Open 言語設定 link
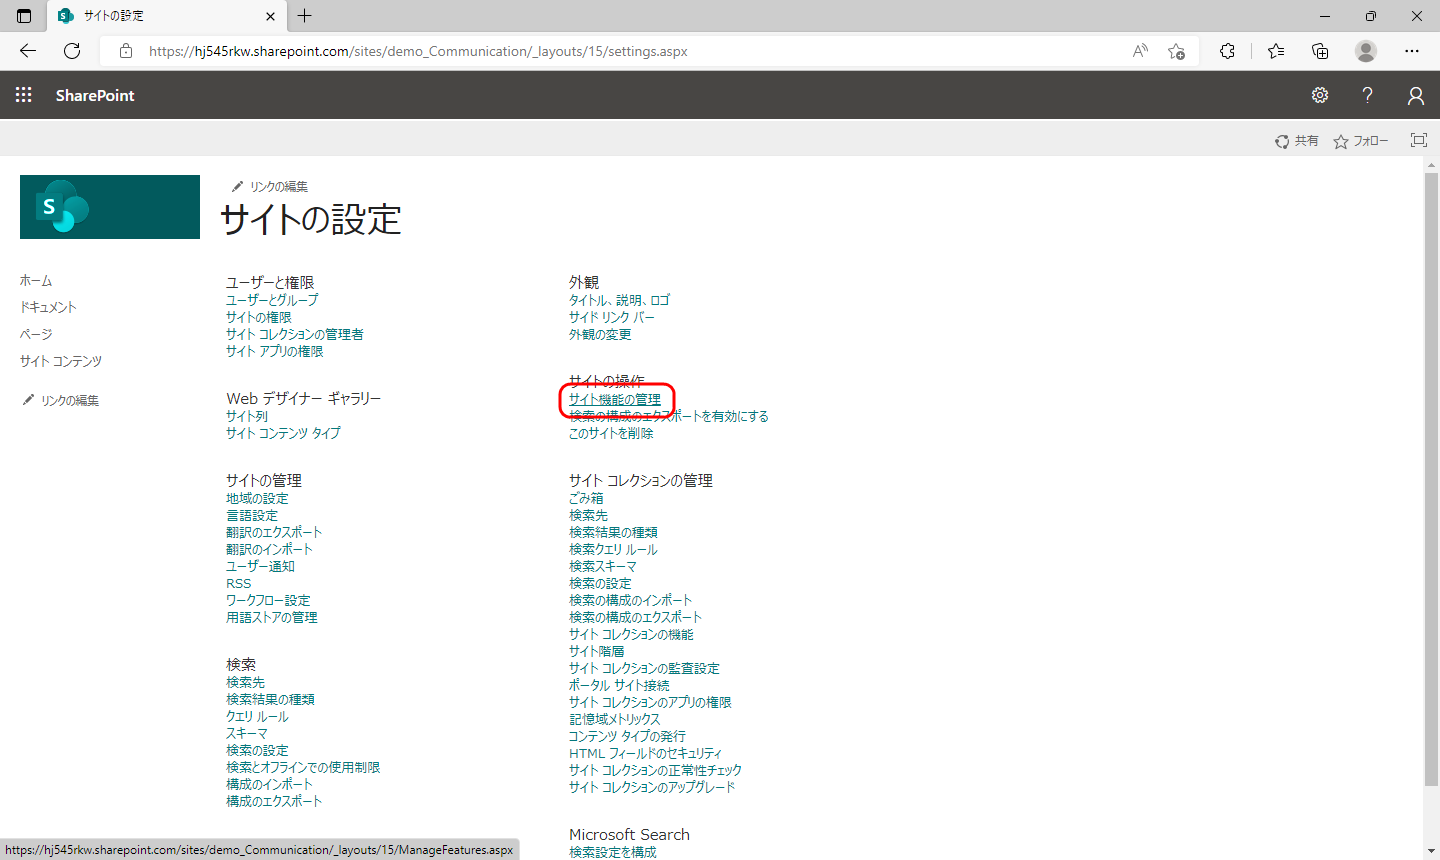This screenshot has height=860, width=1440. pyautogui.click(x=252, y=515)
